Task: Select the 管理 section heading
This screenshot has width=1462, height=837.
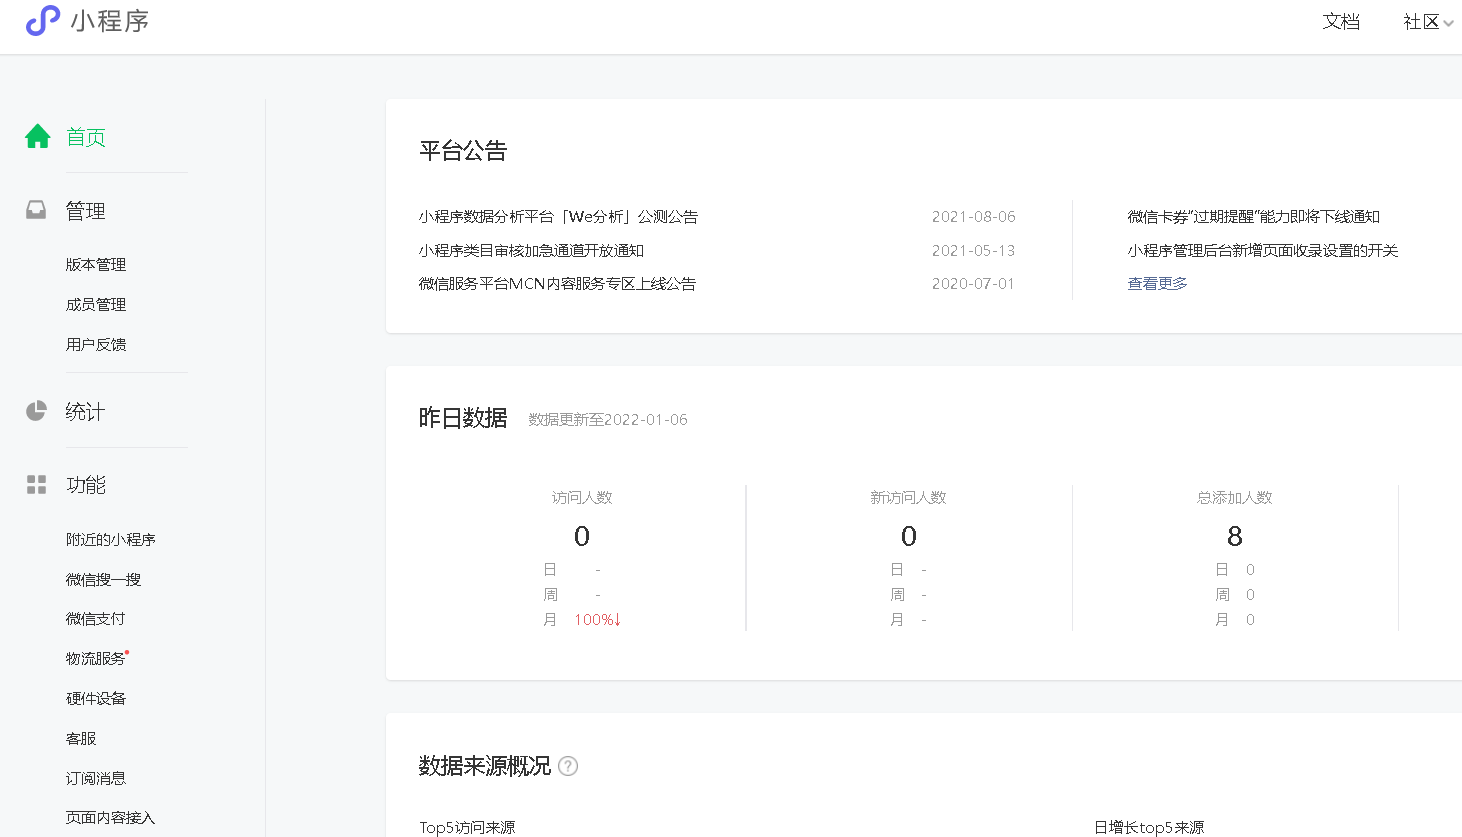Action: [85, 211]
